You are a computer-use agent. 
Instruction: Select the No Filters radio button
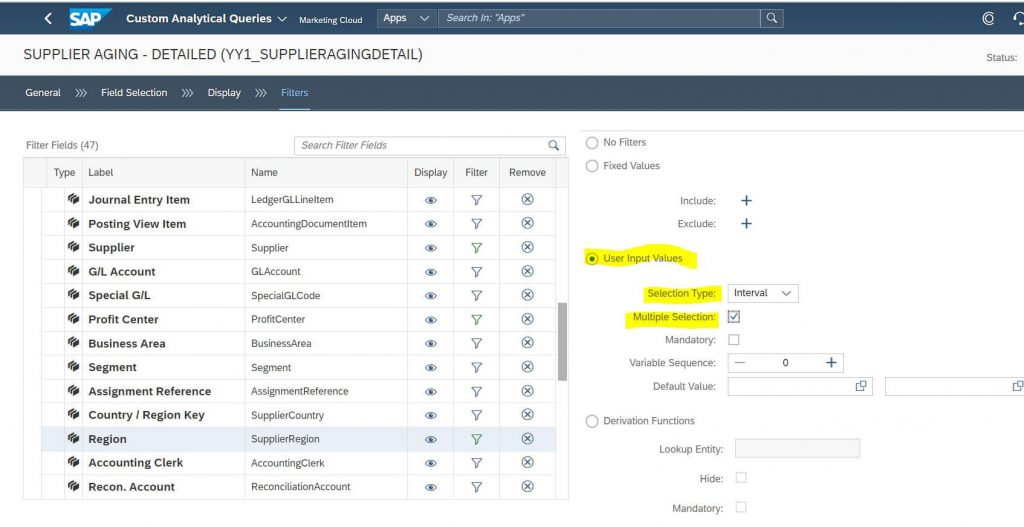[x=592, y=142]
